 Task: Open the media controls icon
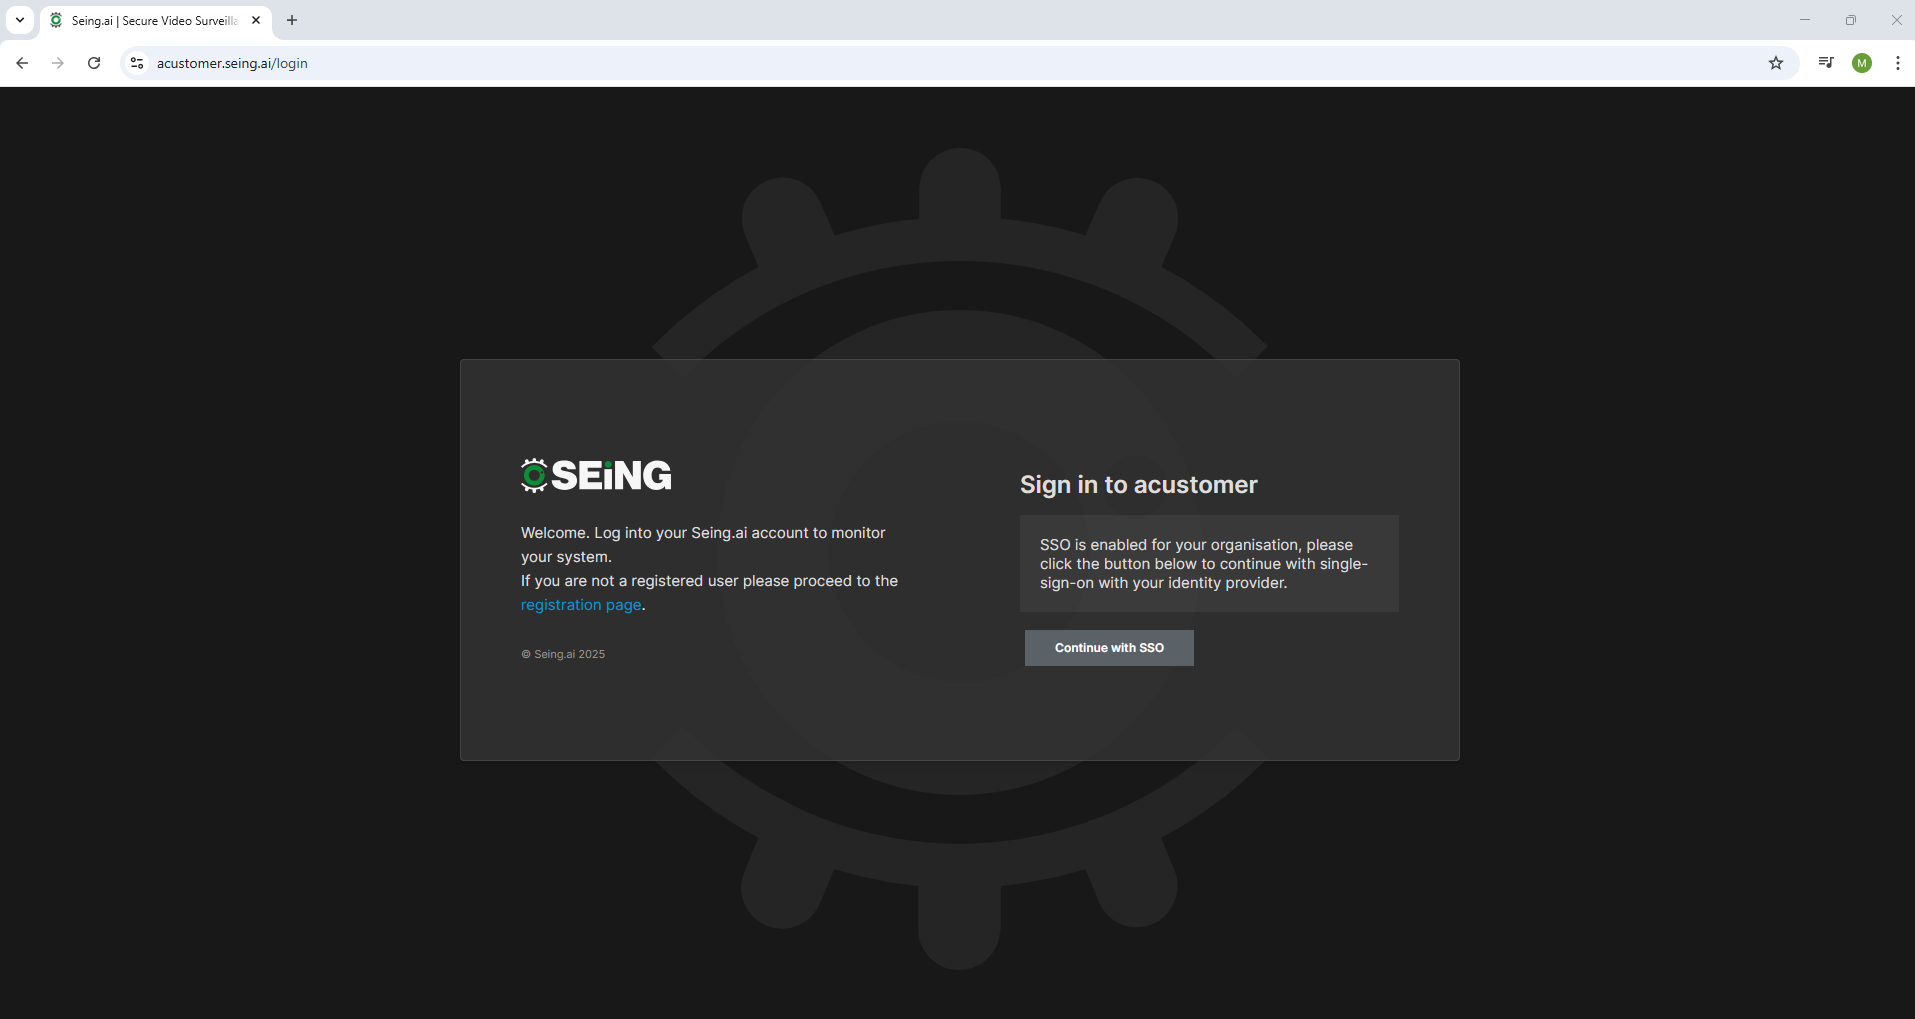(1825, 62)
